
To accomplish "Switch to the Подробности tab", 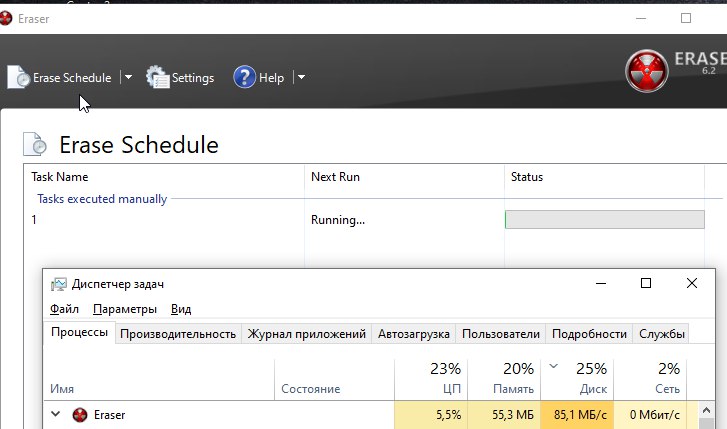I will [589, 334].
